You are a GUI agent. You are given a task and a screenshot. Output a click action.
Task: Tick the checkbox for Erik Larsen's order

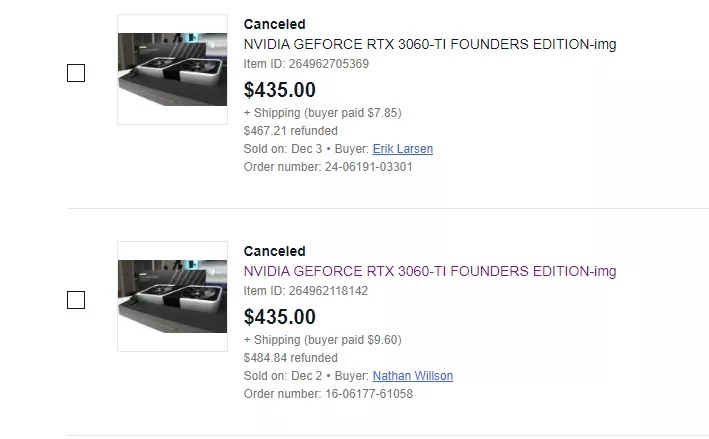[x=76, y=73]
